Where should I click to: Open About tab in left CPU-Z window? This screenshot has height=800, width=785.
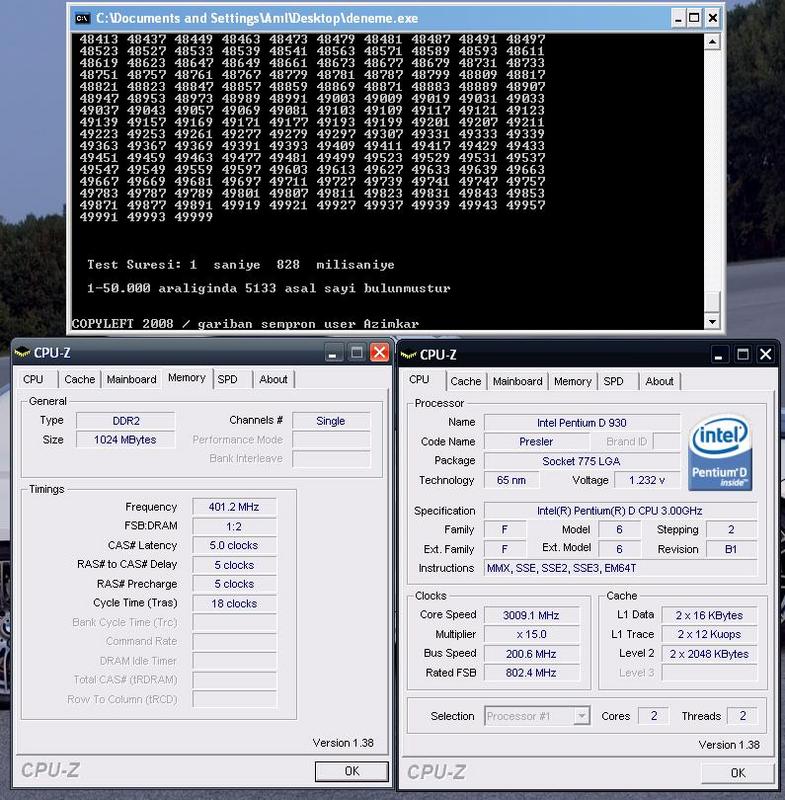click(273, 379)
